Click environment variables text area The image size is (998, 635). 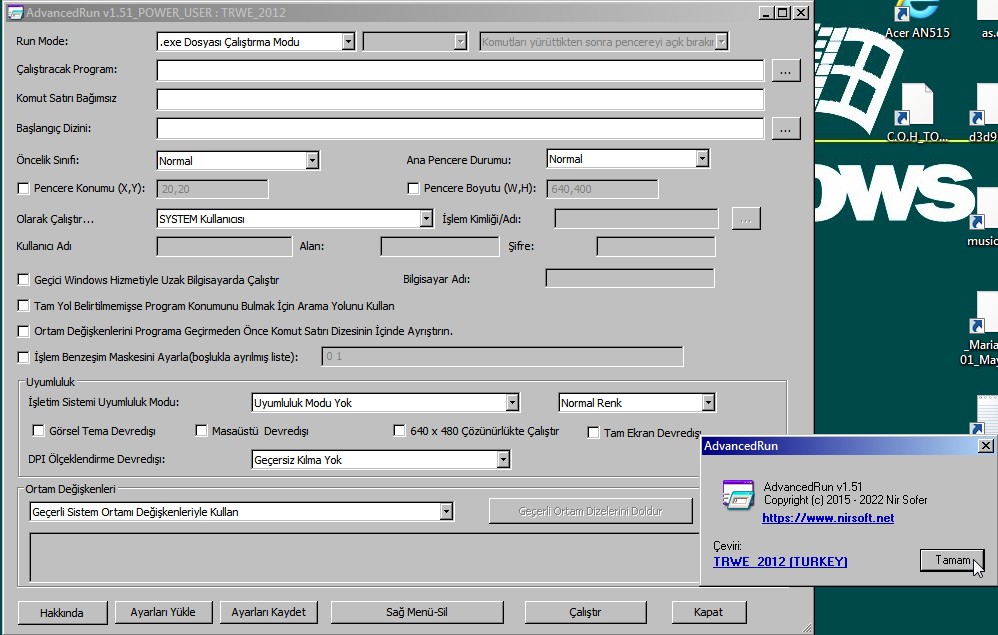coord(365,558)
